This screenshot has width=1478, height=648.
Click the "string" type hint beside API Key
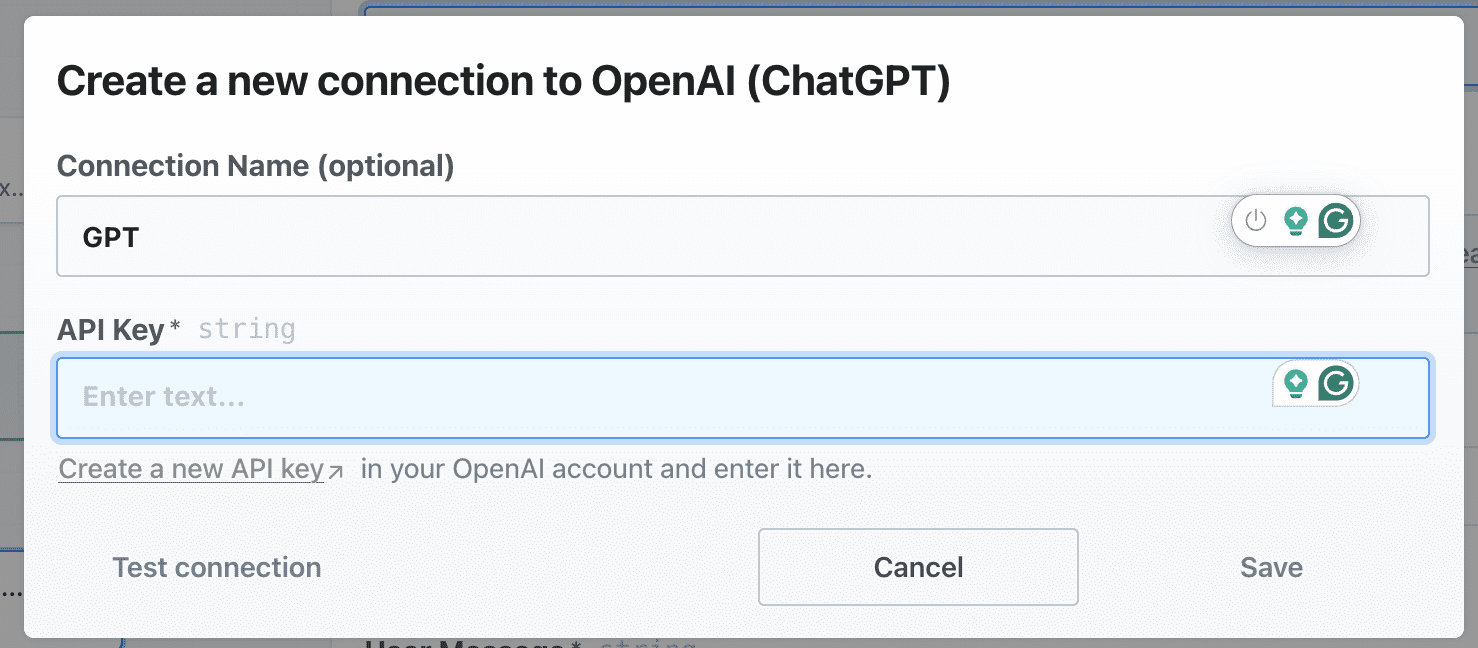246,328
